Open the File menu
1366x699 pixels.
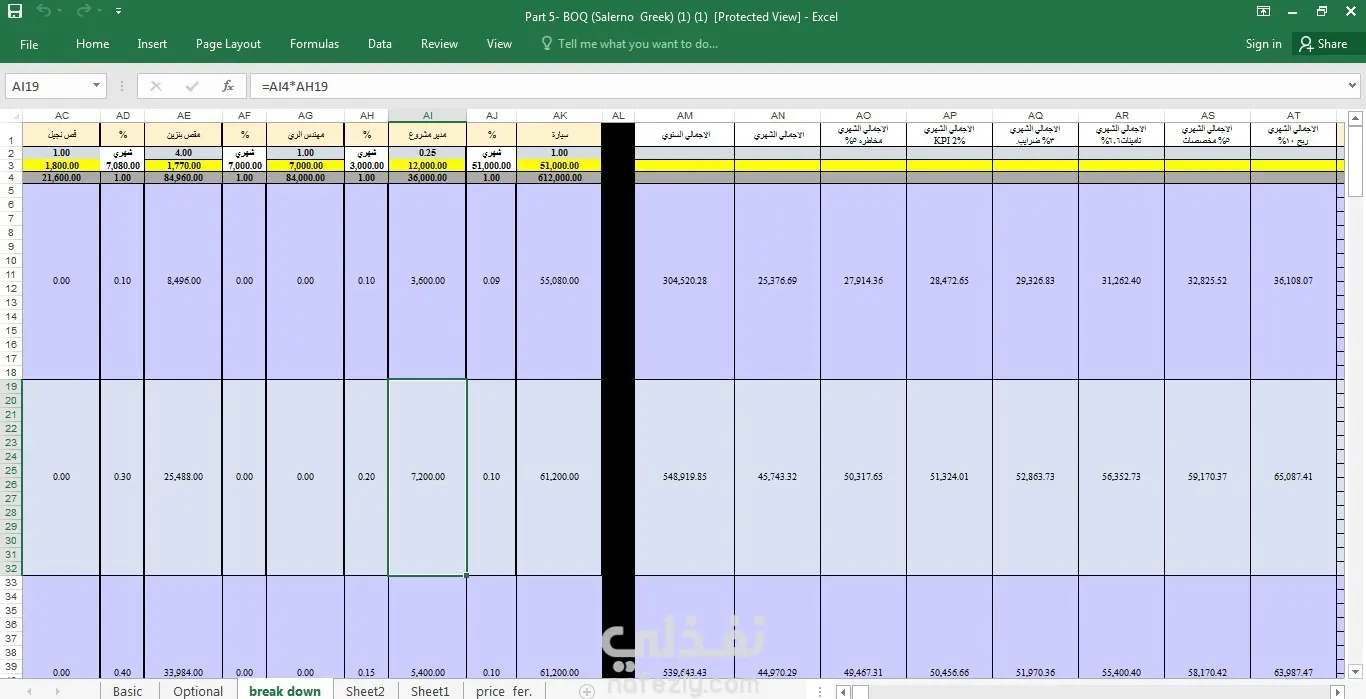(29, 44)
